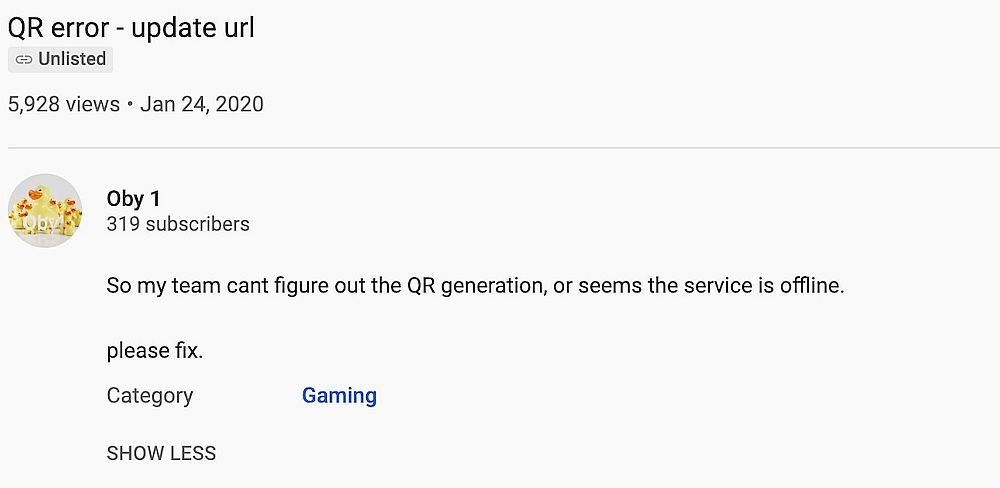Open the Oby 1 channel name
This screenshot has height=488, width=1000.
point(133,198)
